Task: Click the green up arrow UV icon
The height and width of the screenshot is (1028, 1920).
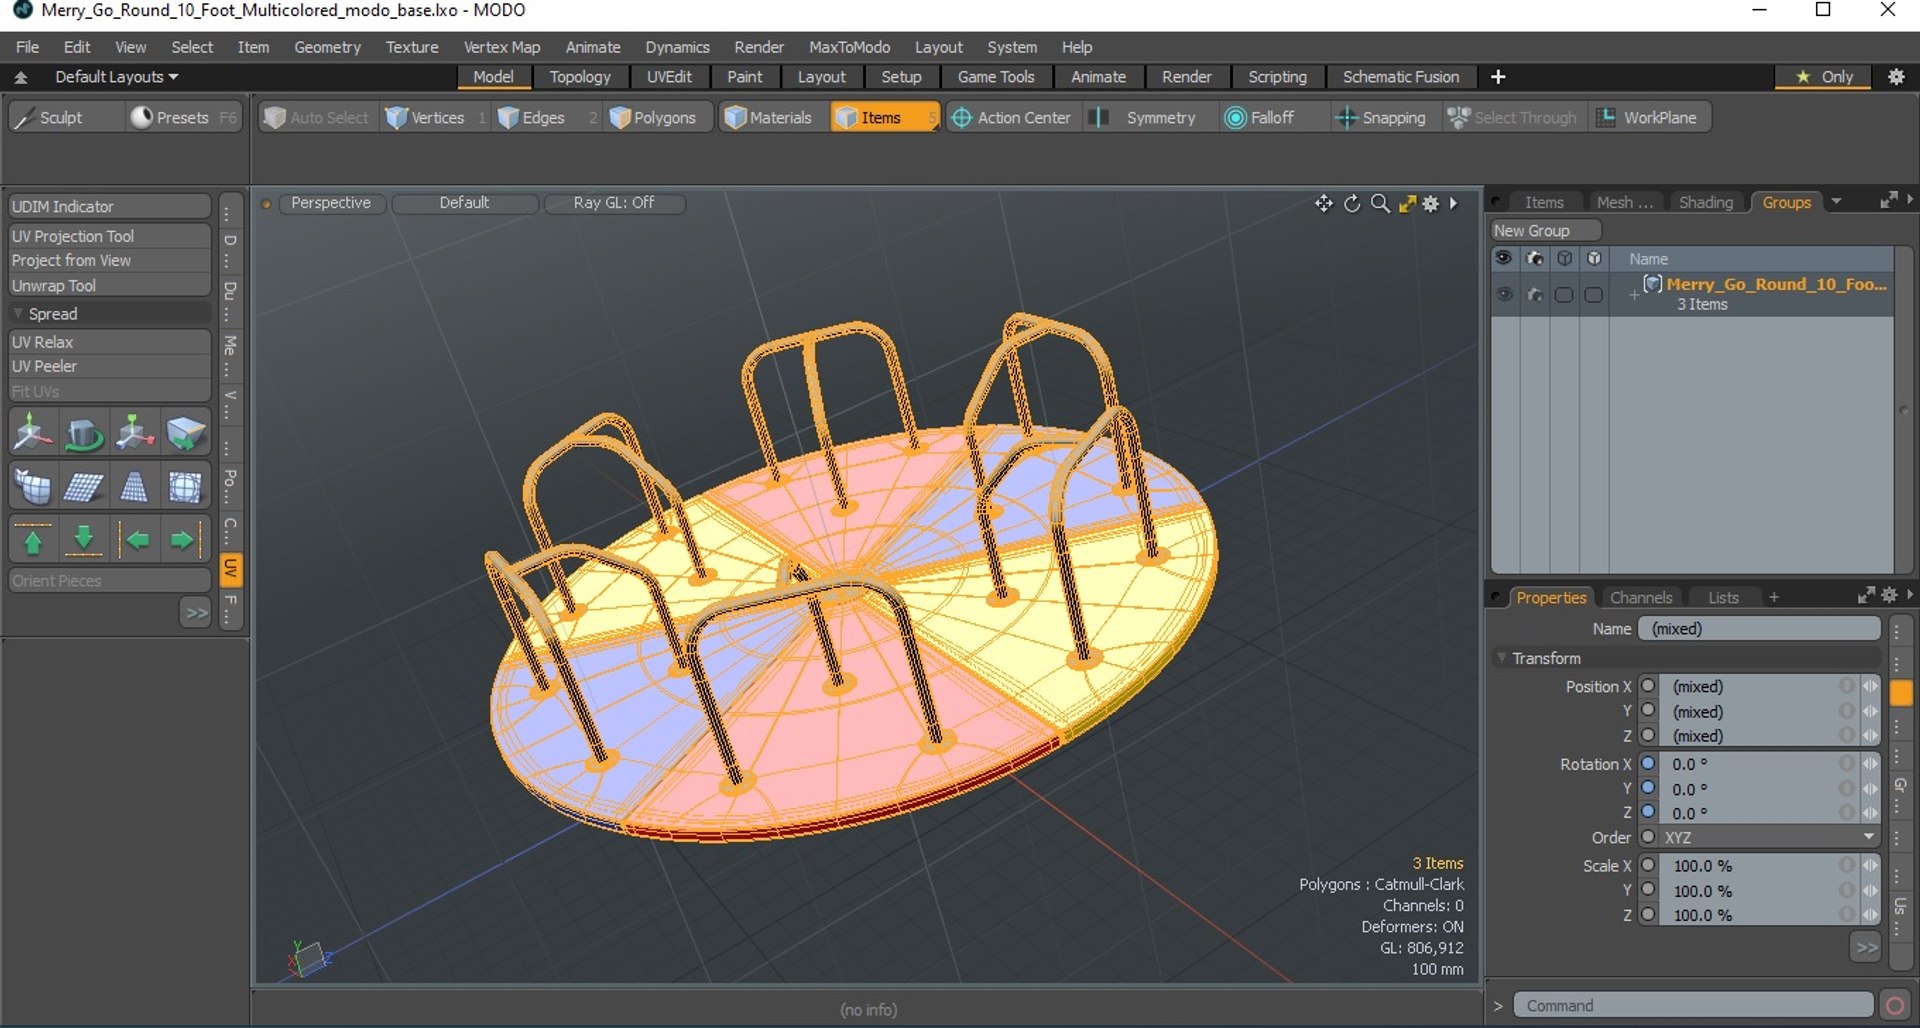Action: pos(33,541)
